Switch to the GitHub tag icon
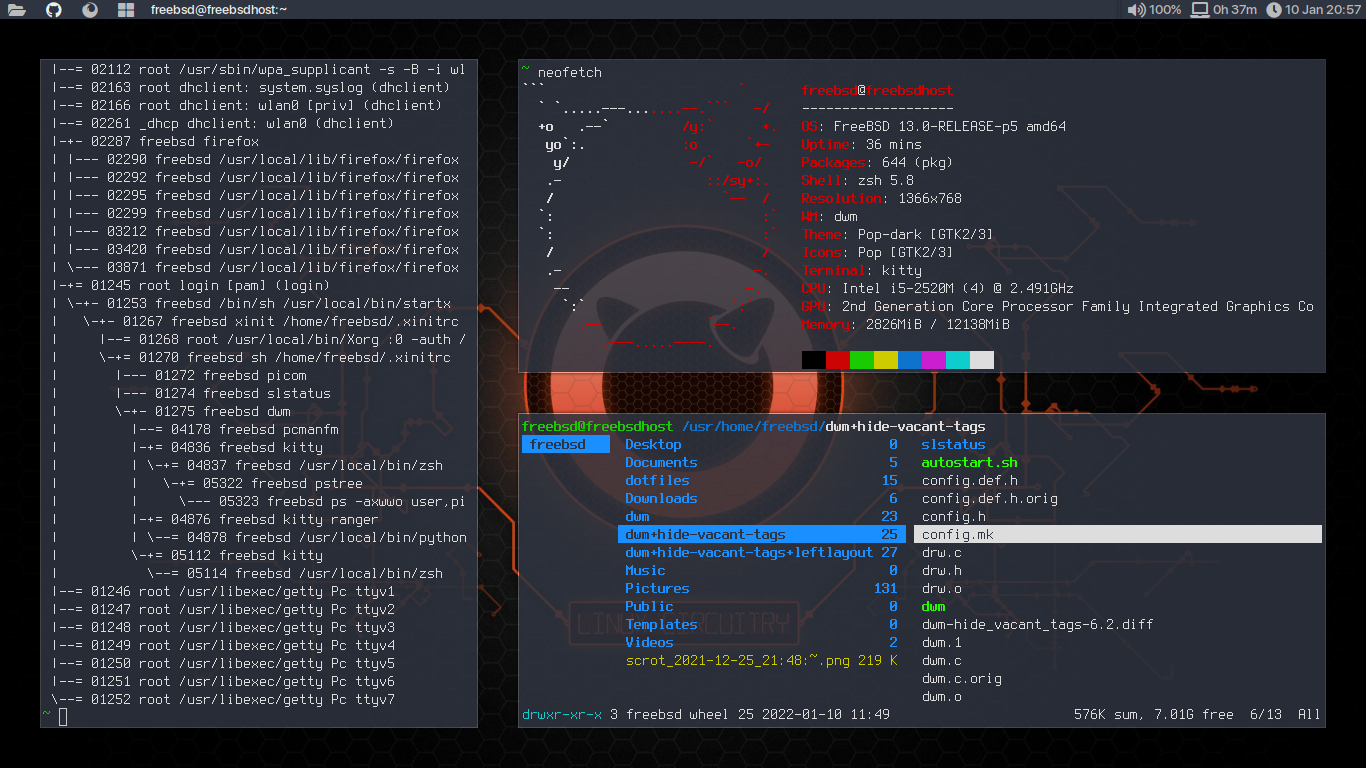Image resolution: width=1366 pixels, height=768 pixels. 53,10
